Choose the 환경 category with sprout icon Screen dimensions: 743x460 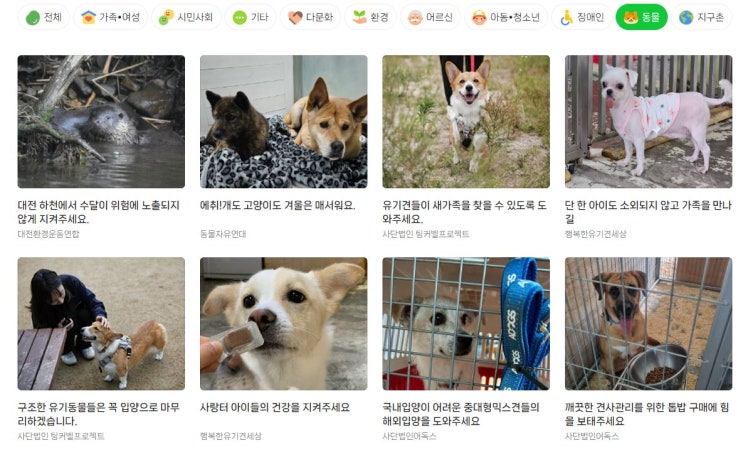(x=371, y=18)
